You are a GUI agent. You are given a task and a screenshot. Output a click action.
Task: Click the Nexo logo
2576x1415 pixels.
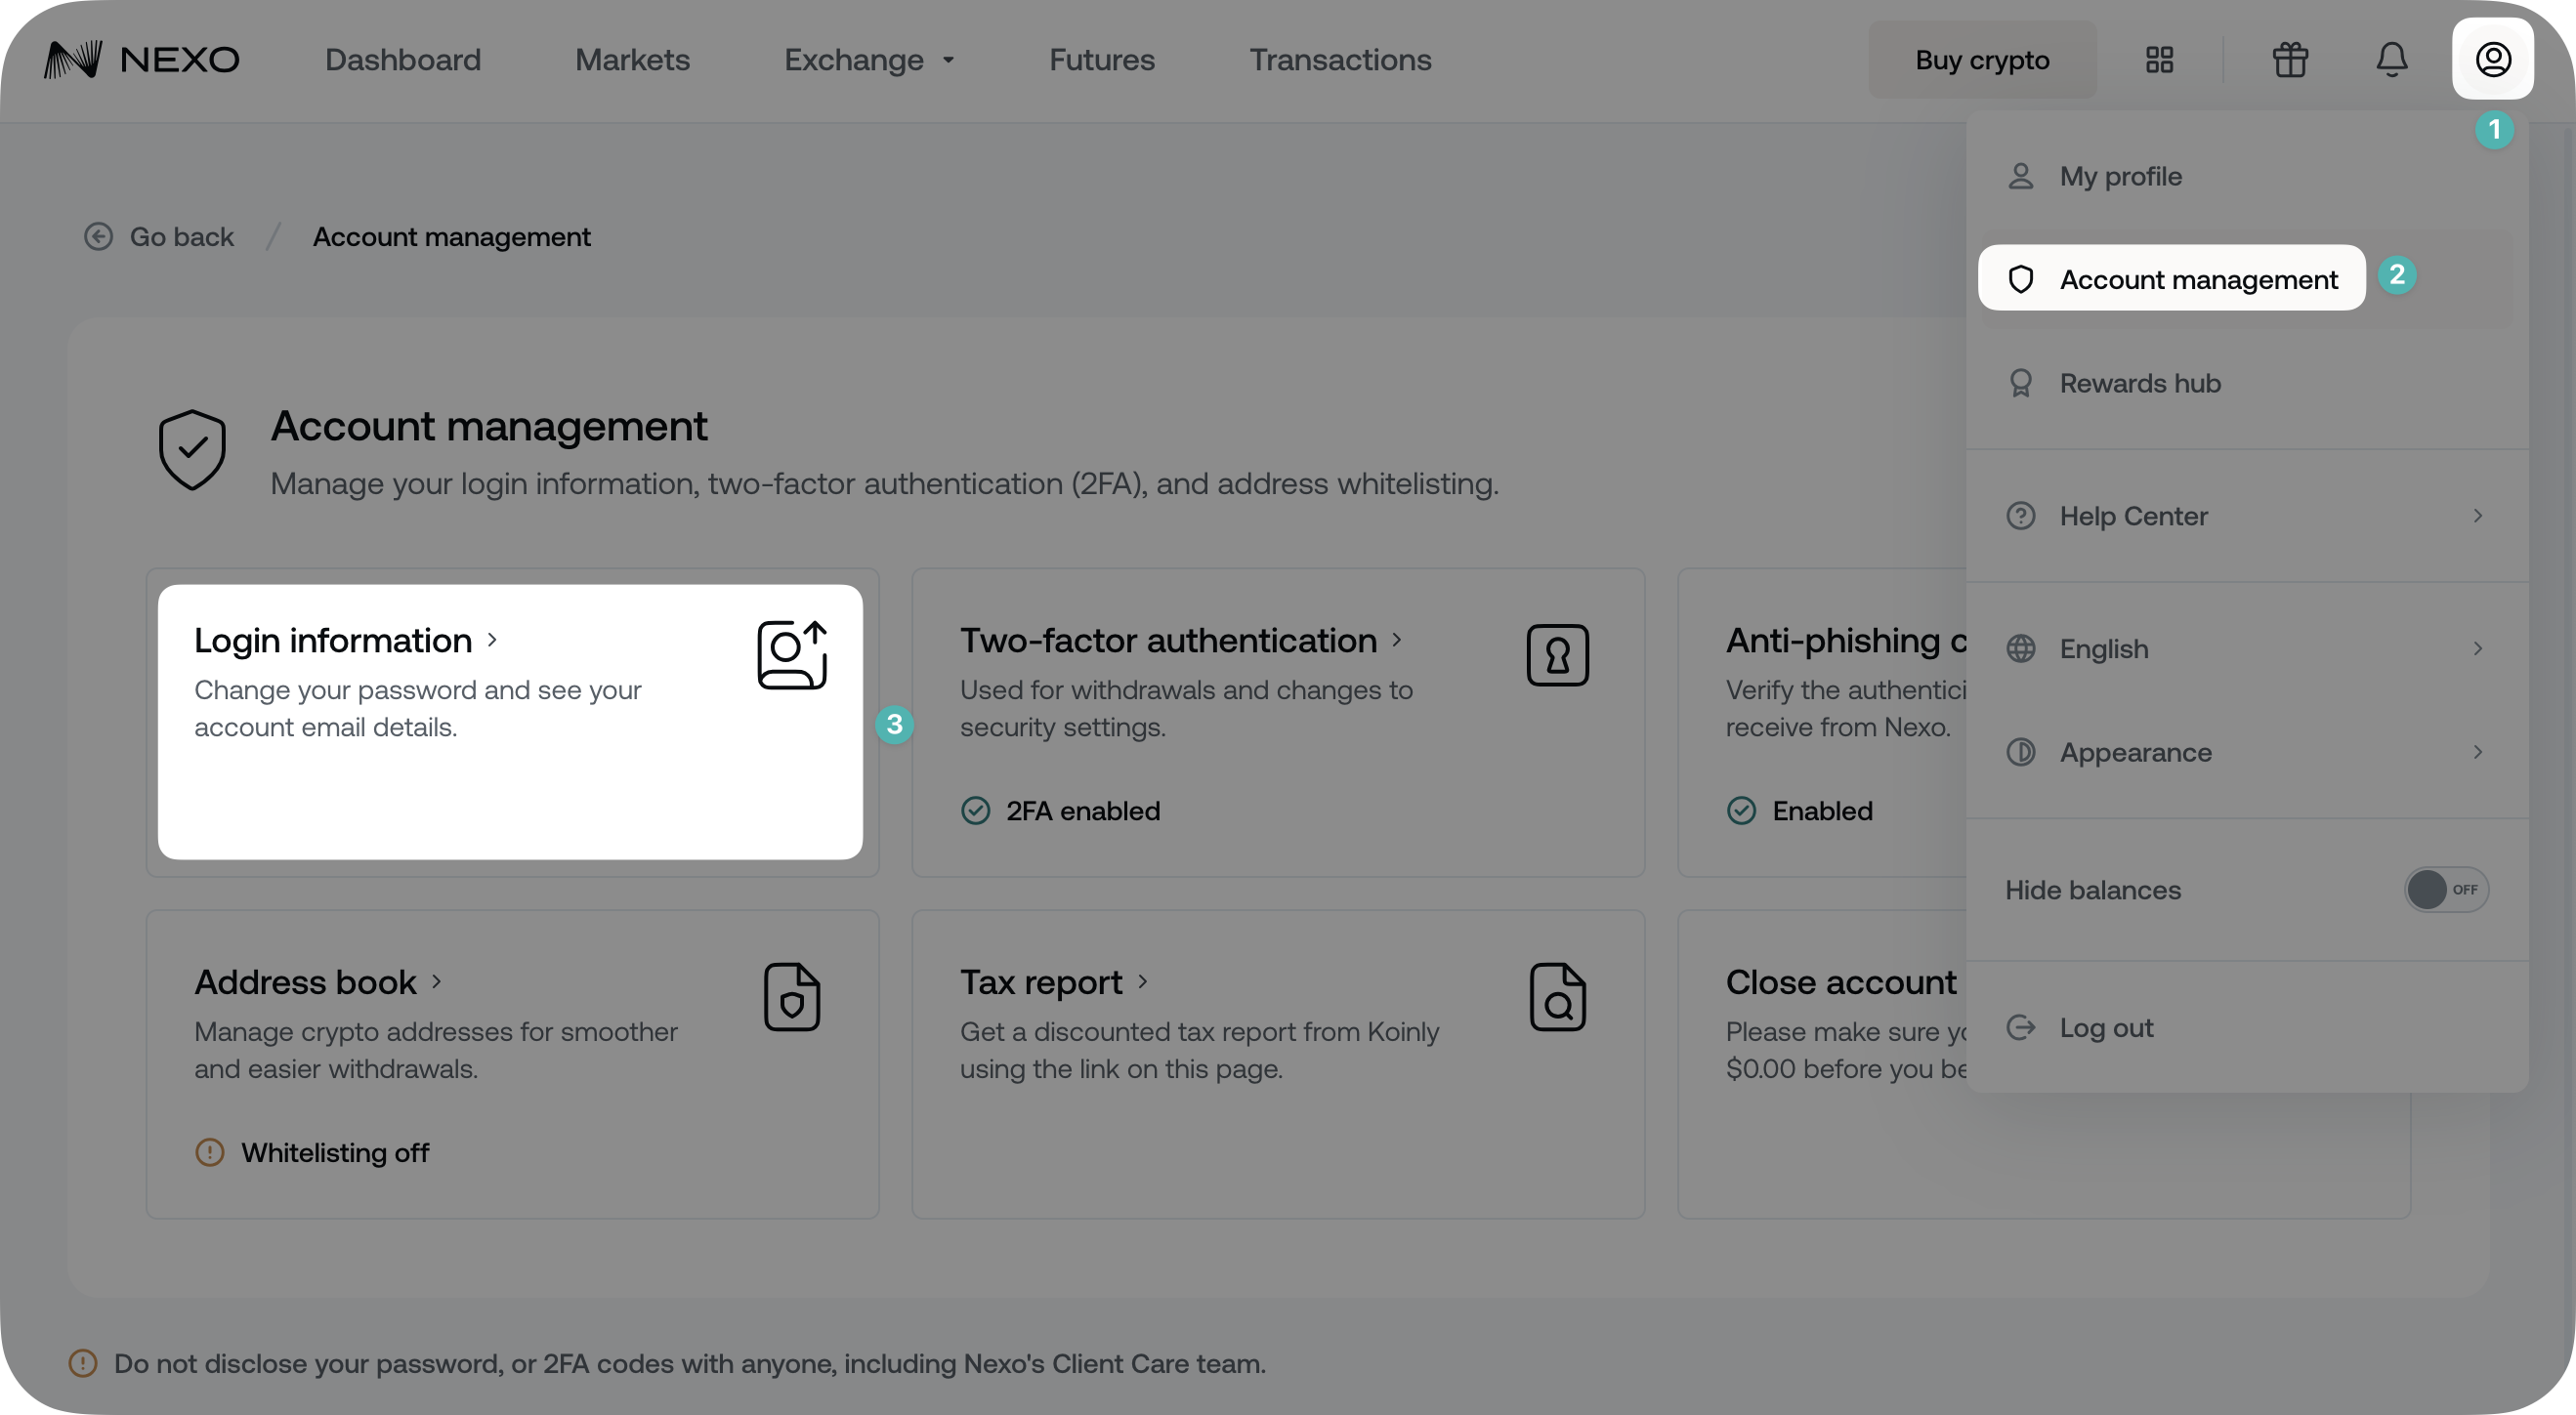tap(142, 60)
